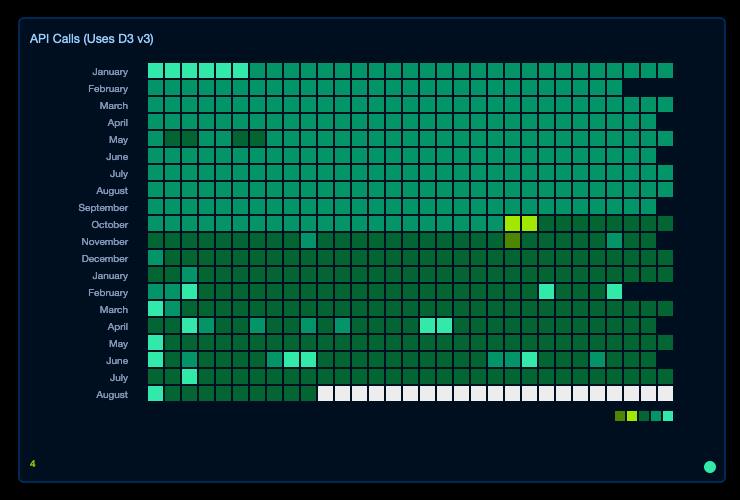This screenshot has height=500, width=740.
Task: Click the mint circle indicator in bottom-right corner
Action: [710, 467]
